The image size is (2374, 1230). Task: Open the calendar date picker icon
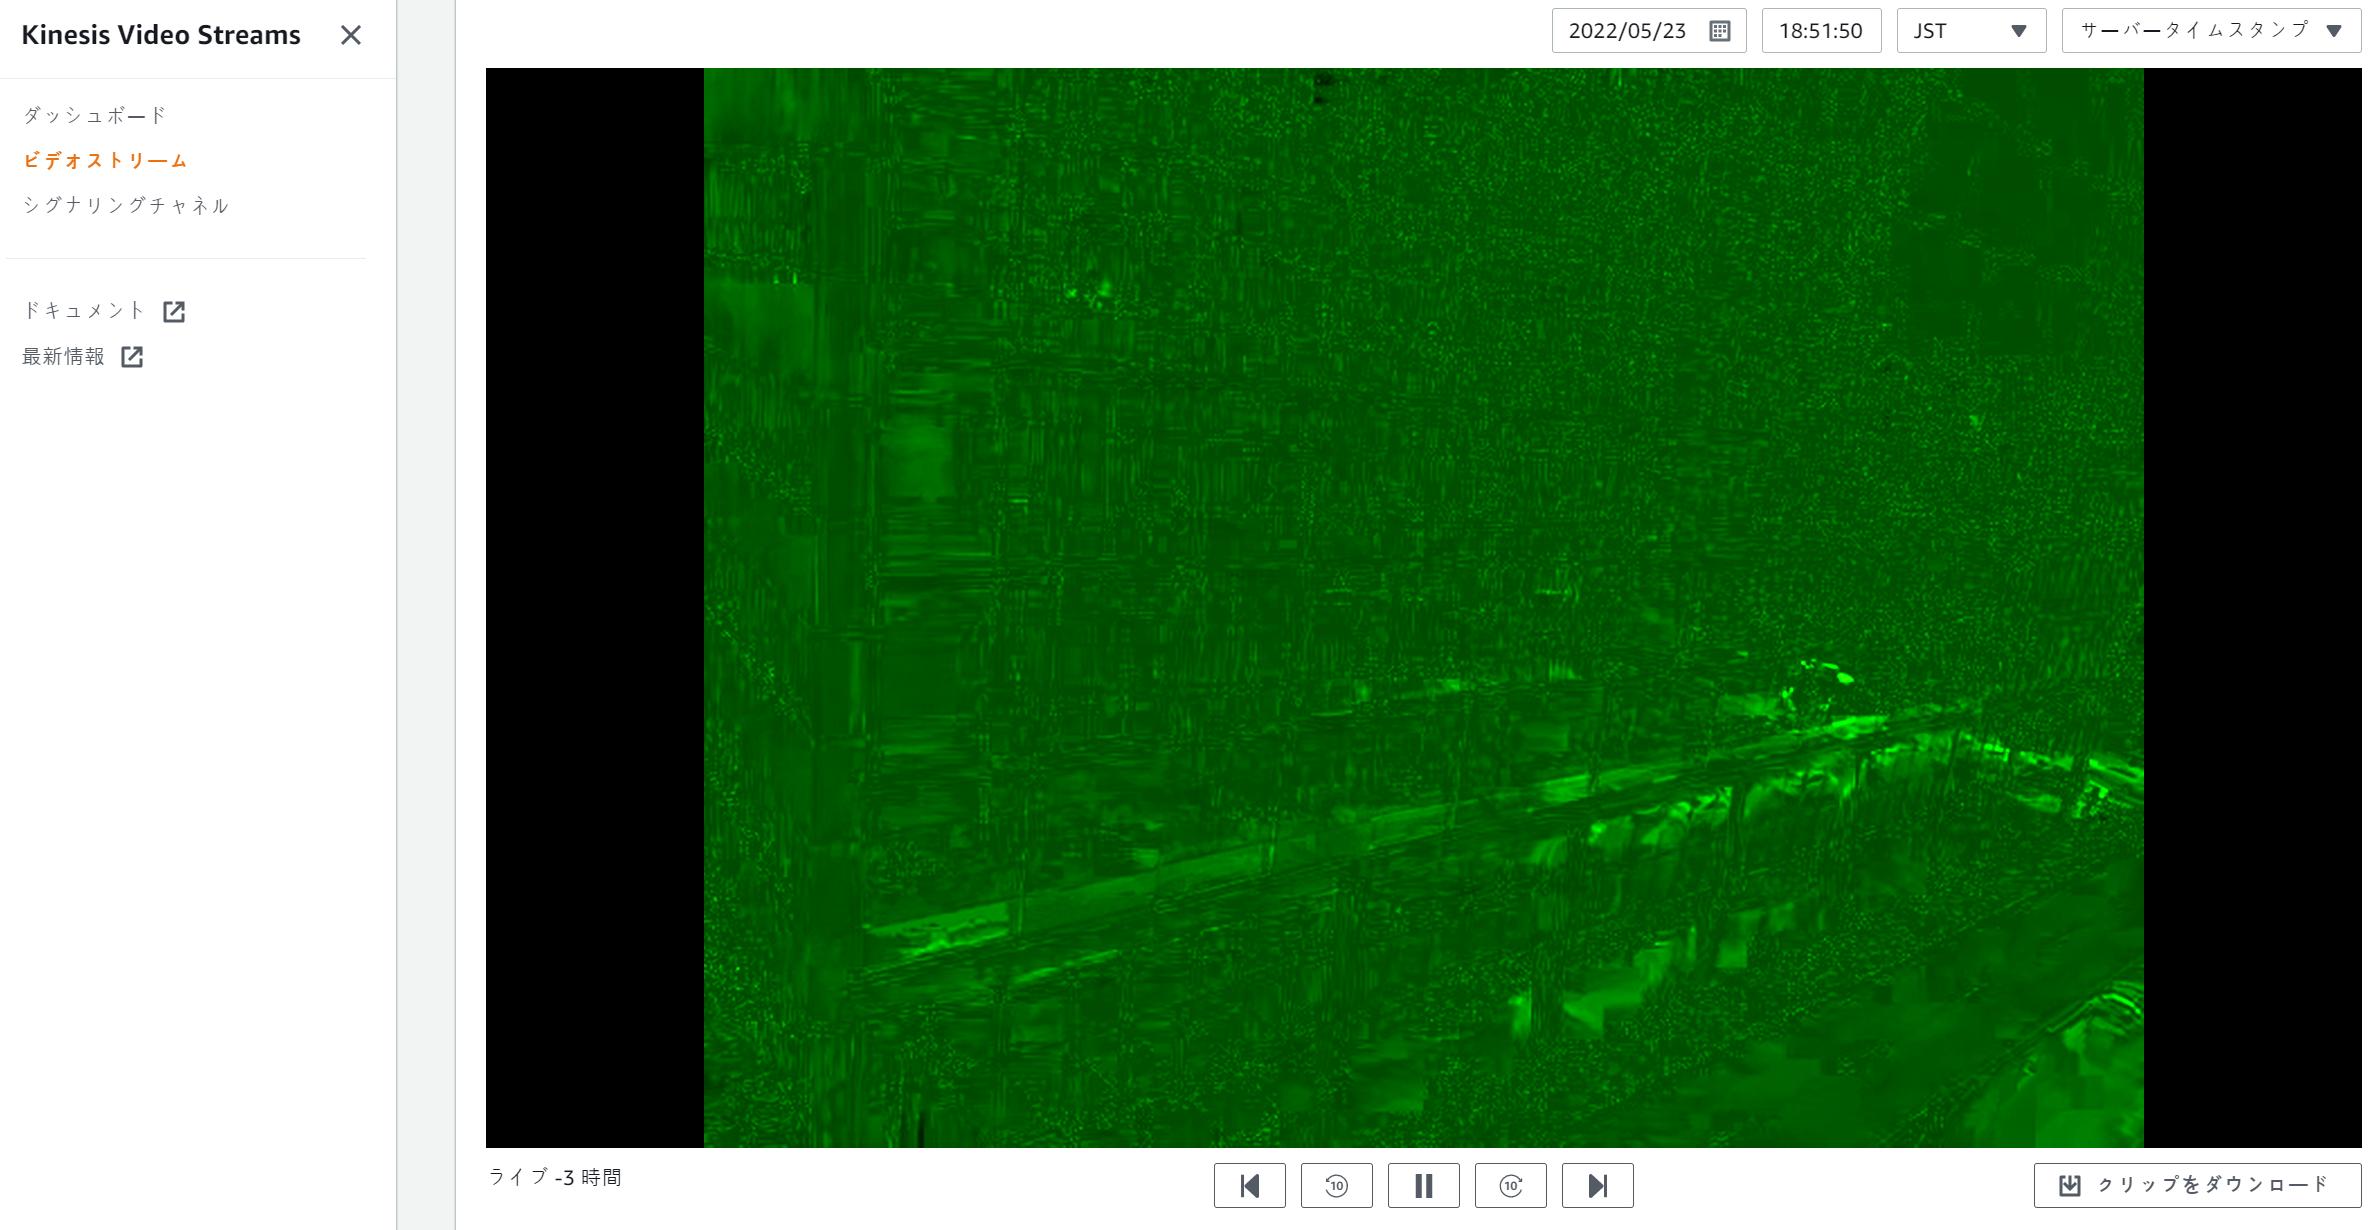tap(1719, 31)
